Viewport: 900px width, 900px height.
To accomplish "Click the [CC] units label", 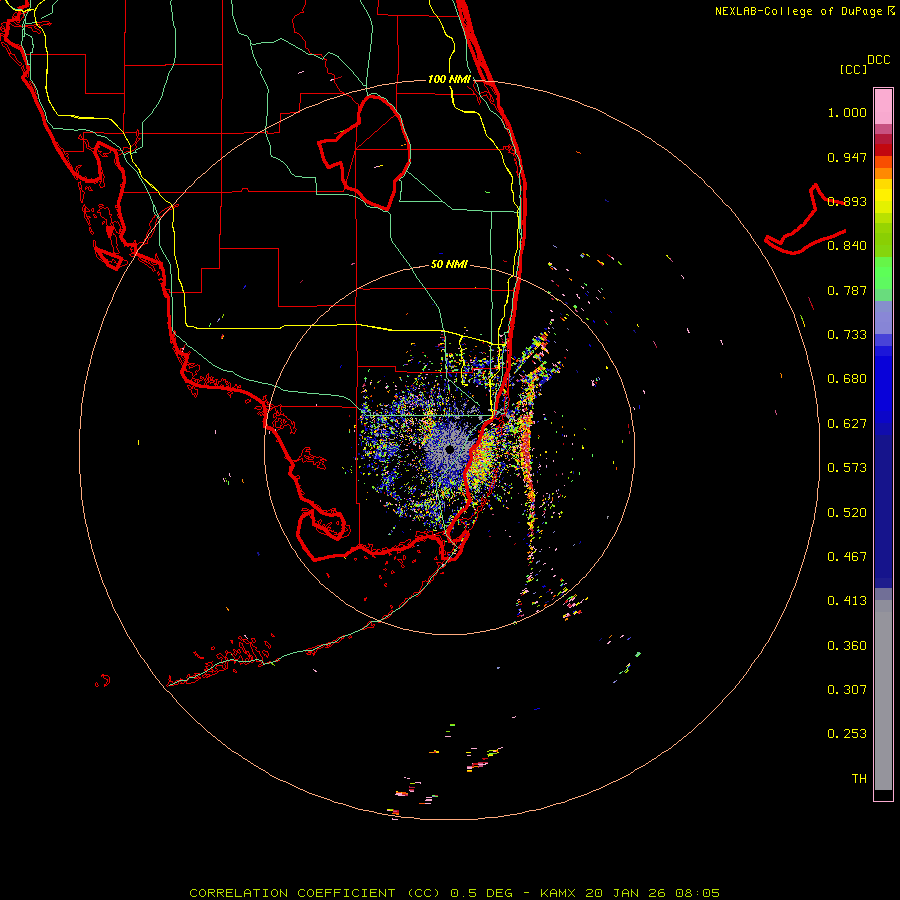I will click(853, 69).
